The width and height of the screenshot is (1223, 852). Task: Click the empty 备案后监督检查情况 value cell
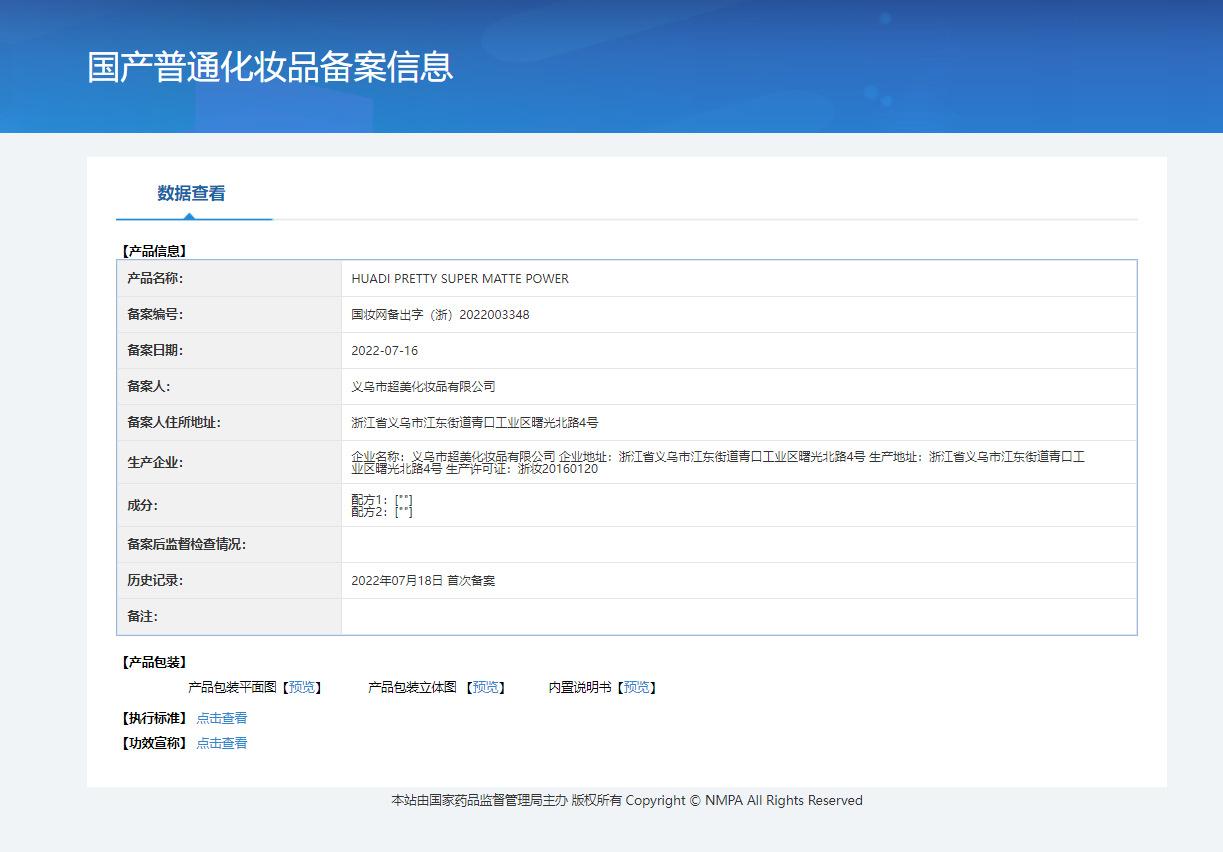point(738,545)
